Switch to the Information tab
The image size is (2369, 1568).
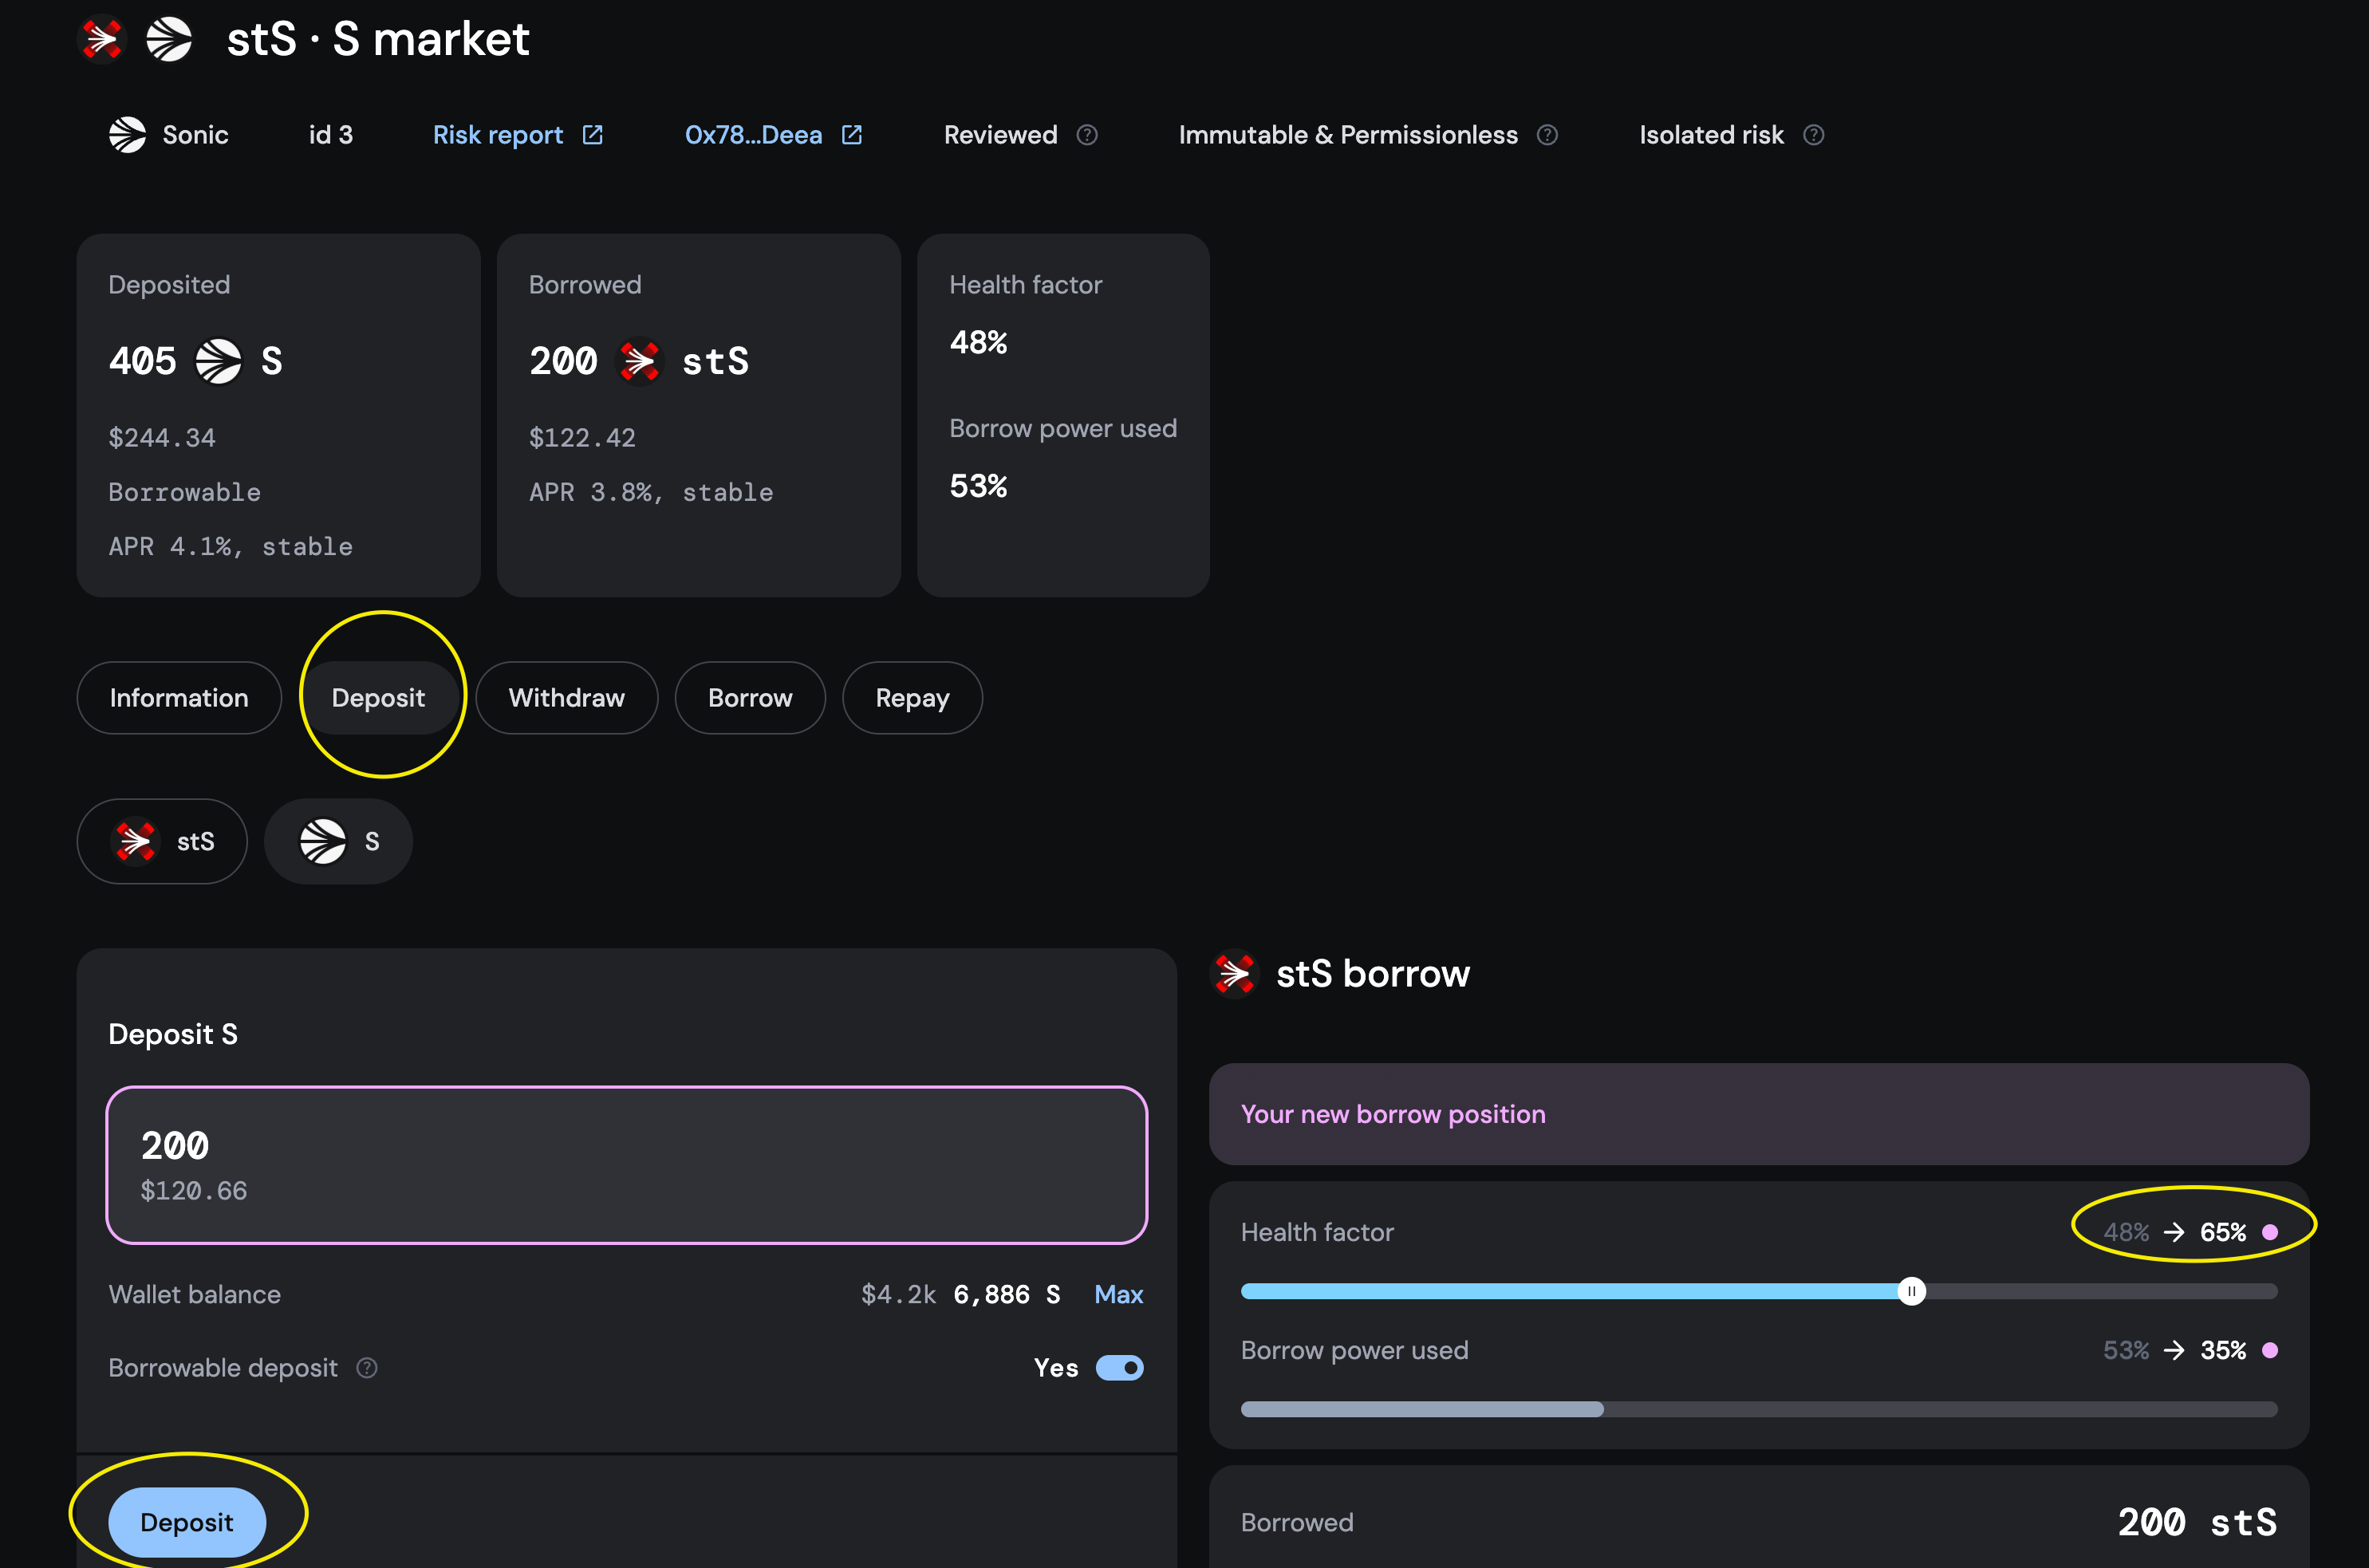pyautogui.click(x=179, y=698)
